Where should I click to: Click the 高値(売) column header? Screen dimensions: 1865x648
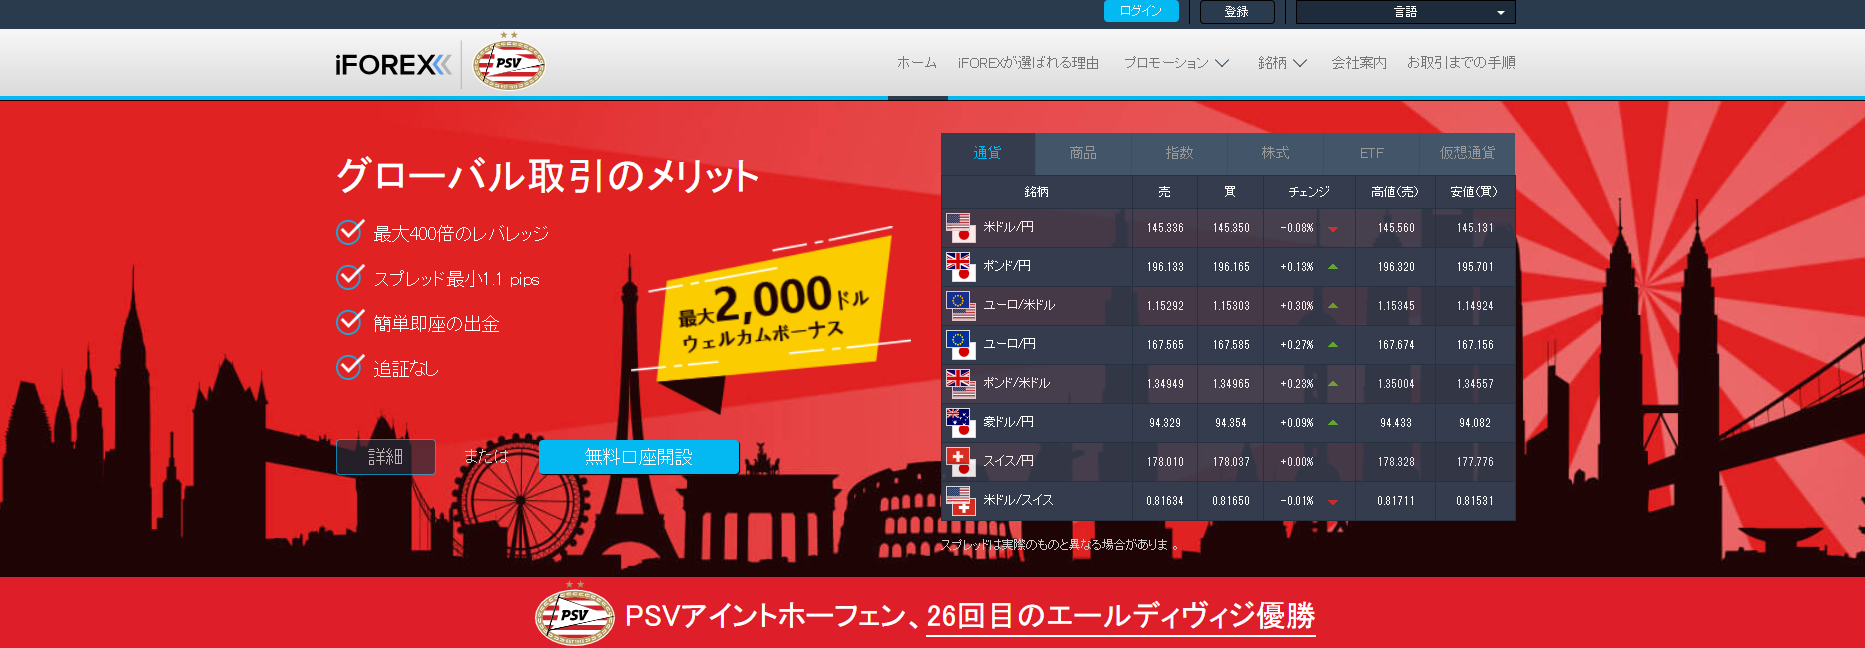coord(1395,192)
